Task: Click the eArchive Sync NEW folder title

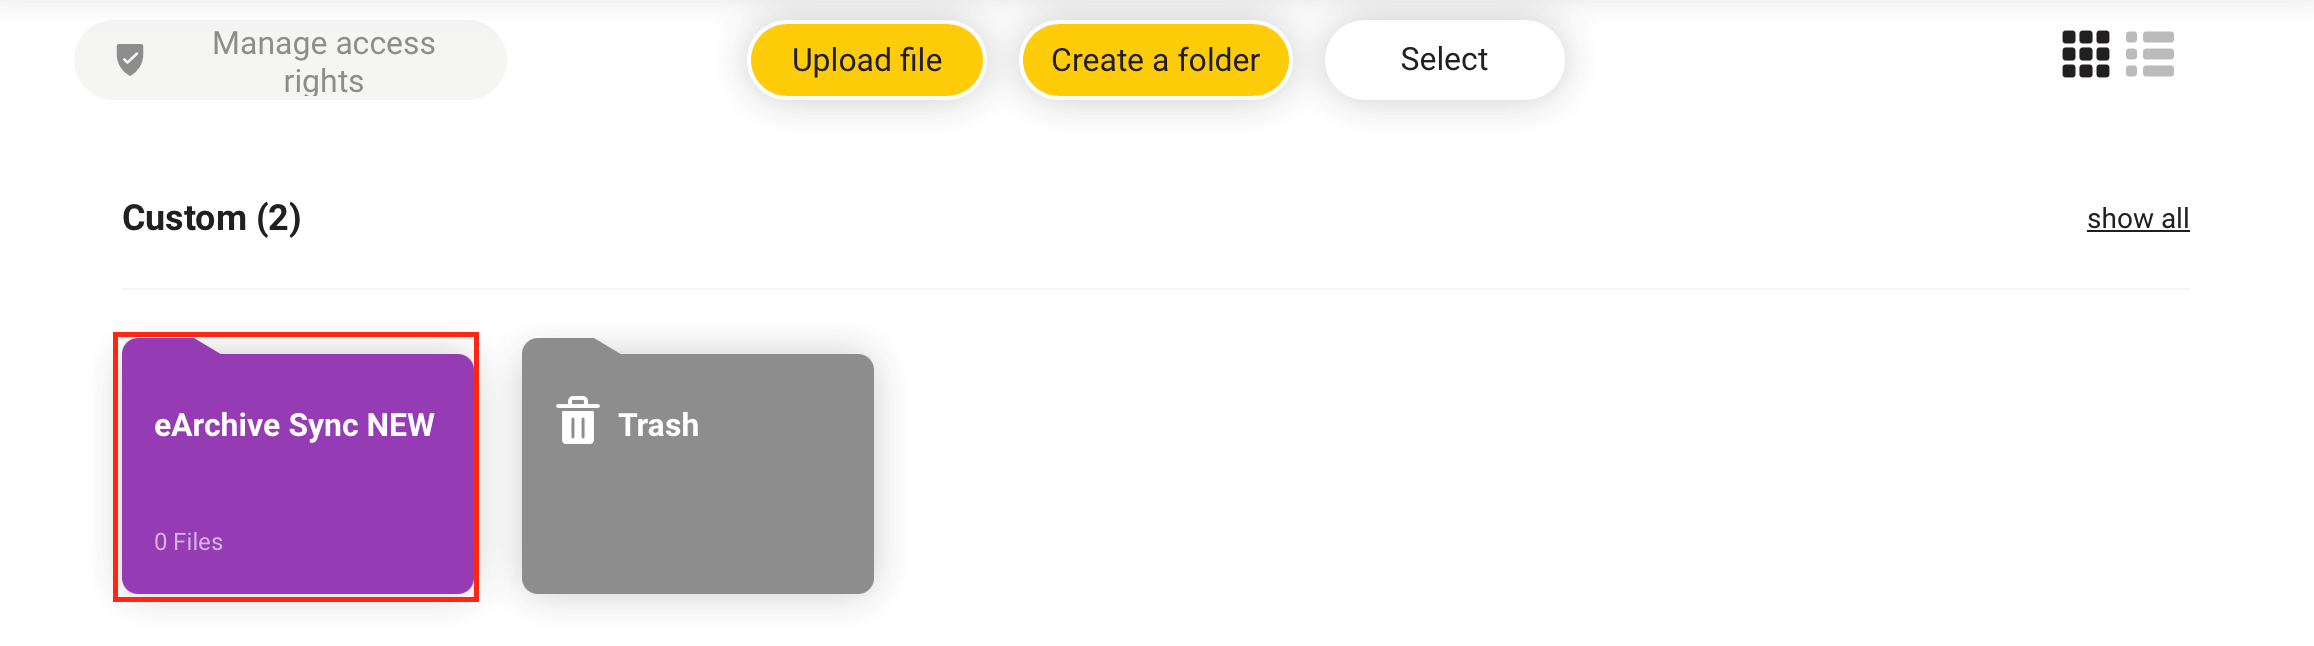Action: 294,425
